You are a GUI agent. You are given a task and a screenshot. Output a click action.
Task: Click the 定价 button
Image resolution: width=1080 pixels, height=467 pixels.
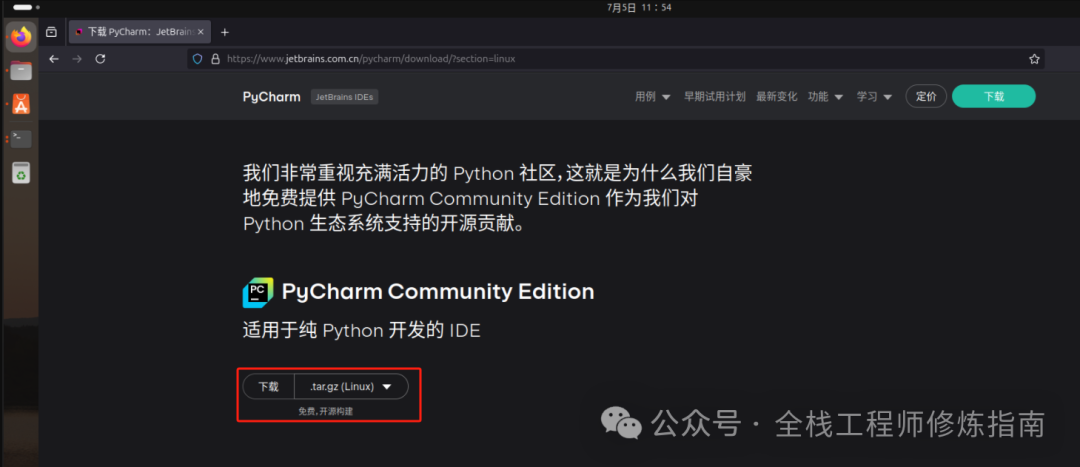pyautogui.click(x=926, y=97)
